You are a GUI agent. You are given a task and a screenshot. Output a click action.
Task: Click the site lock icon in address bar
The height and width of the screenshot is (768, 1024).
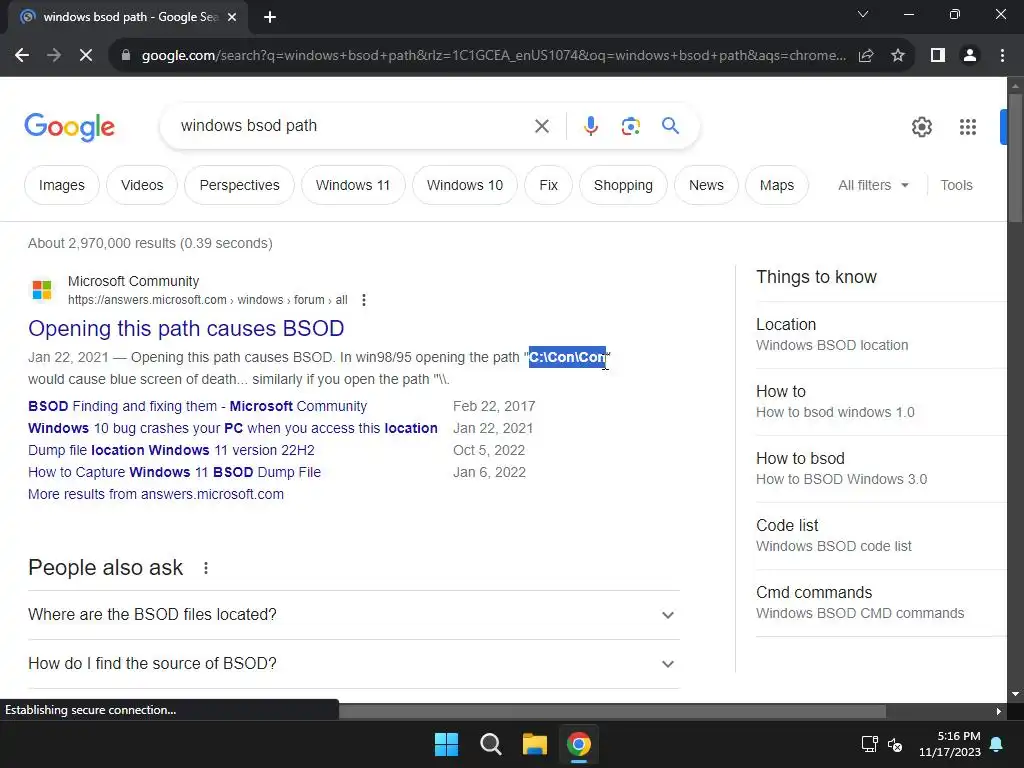pyautogui.click(x=126, y=56)
